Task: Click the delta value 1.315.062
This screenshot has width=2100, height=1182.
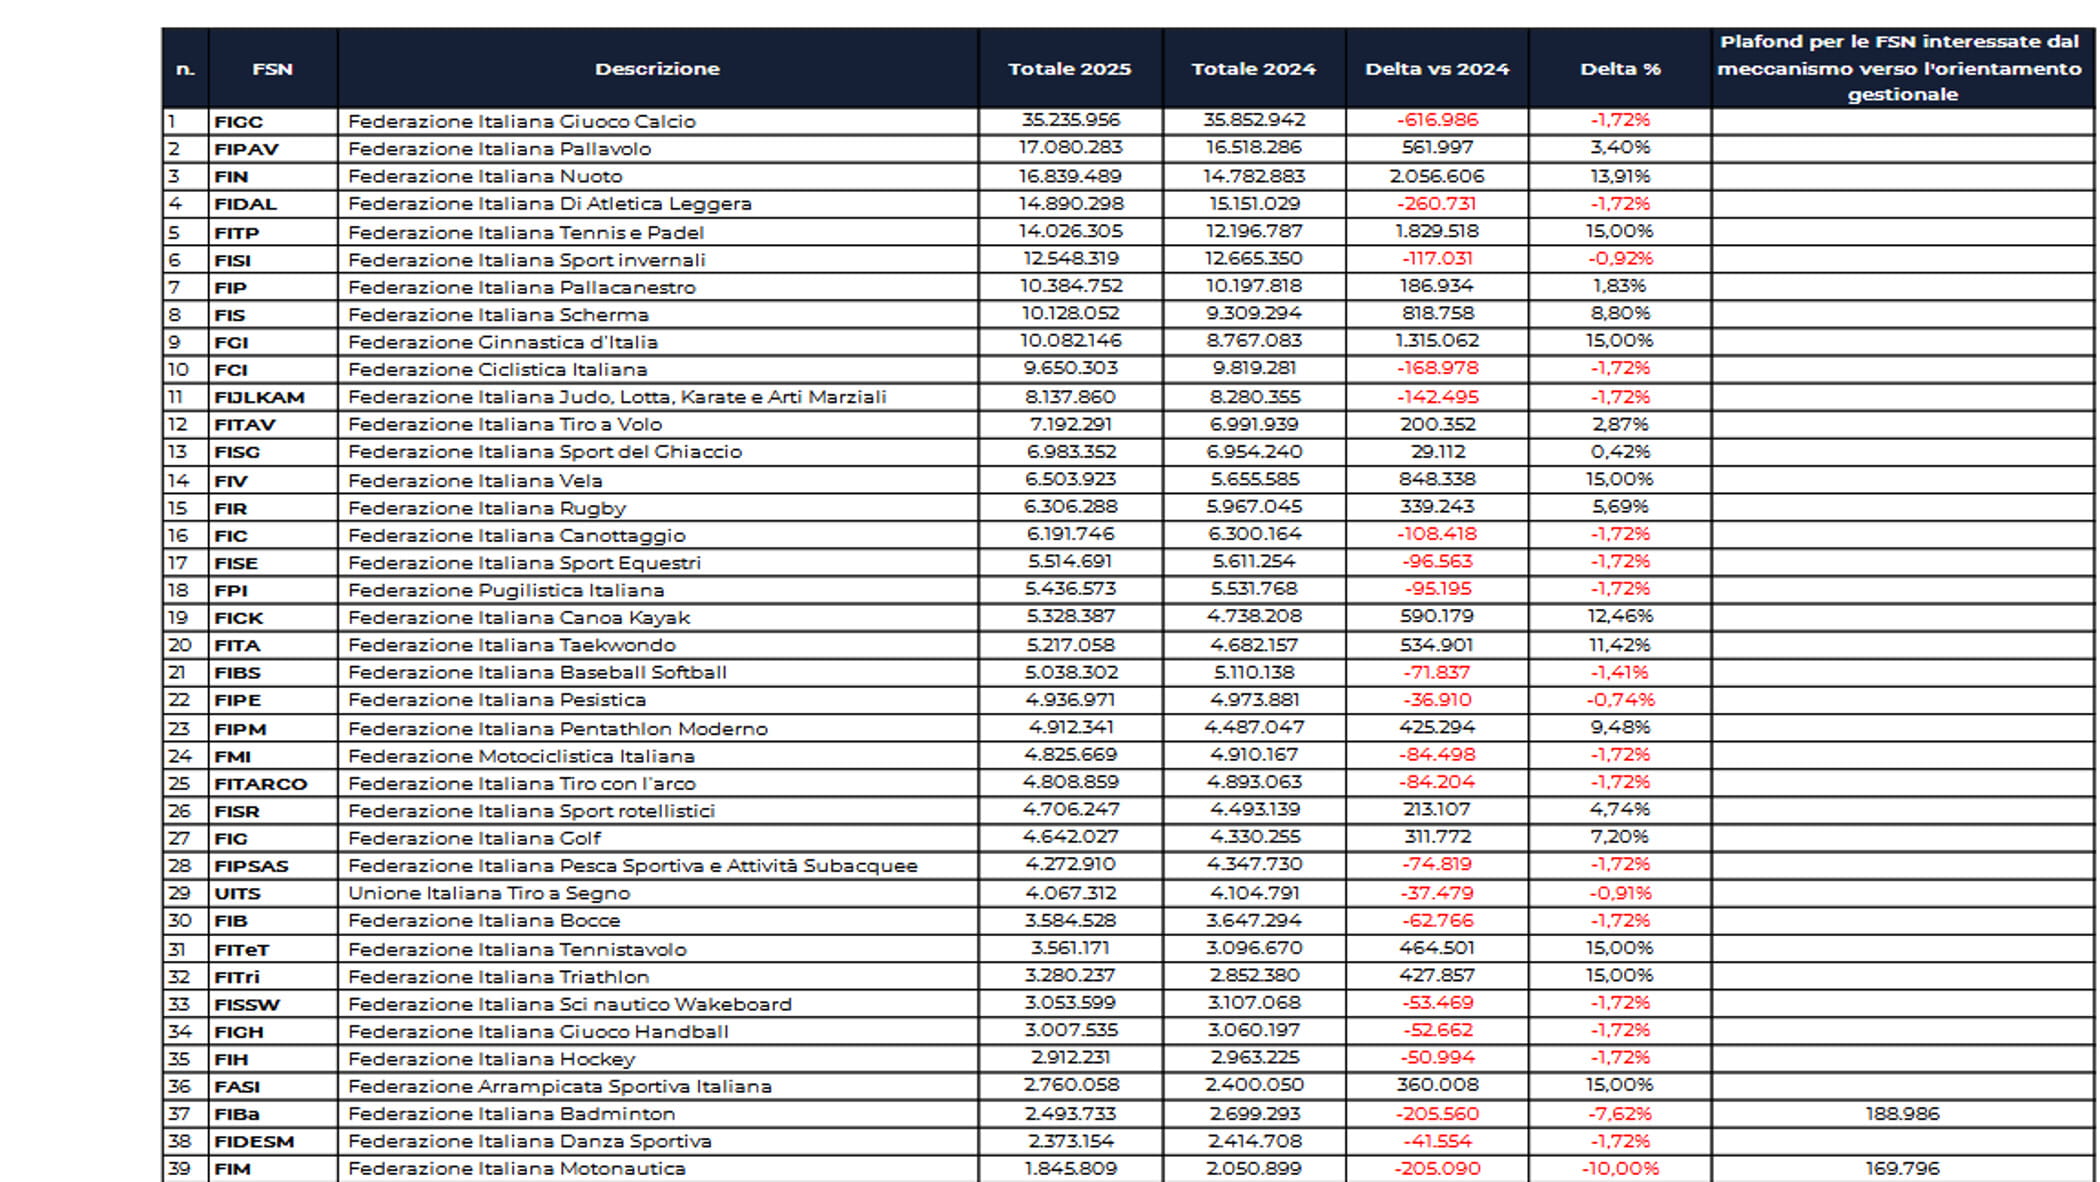Action: point(1437,340)
